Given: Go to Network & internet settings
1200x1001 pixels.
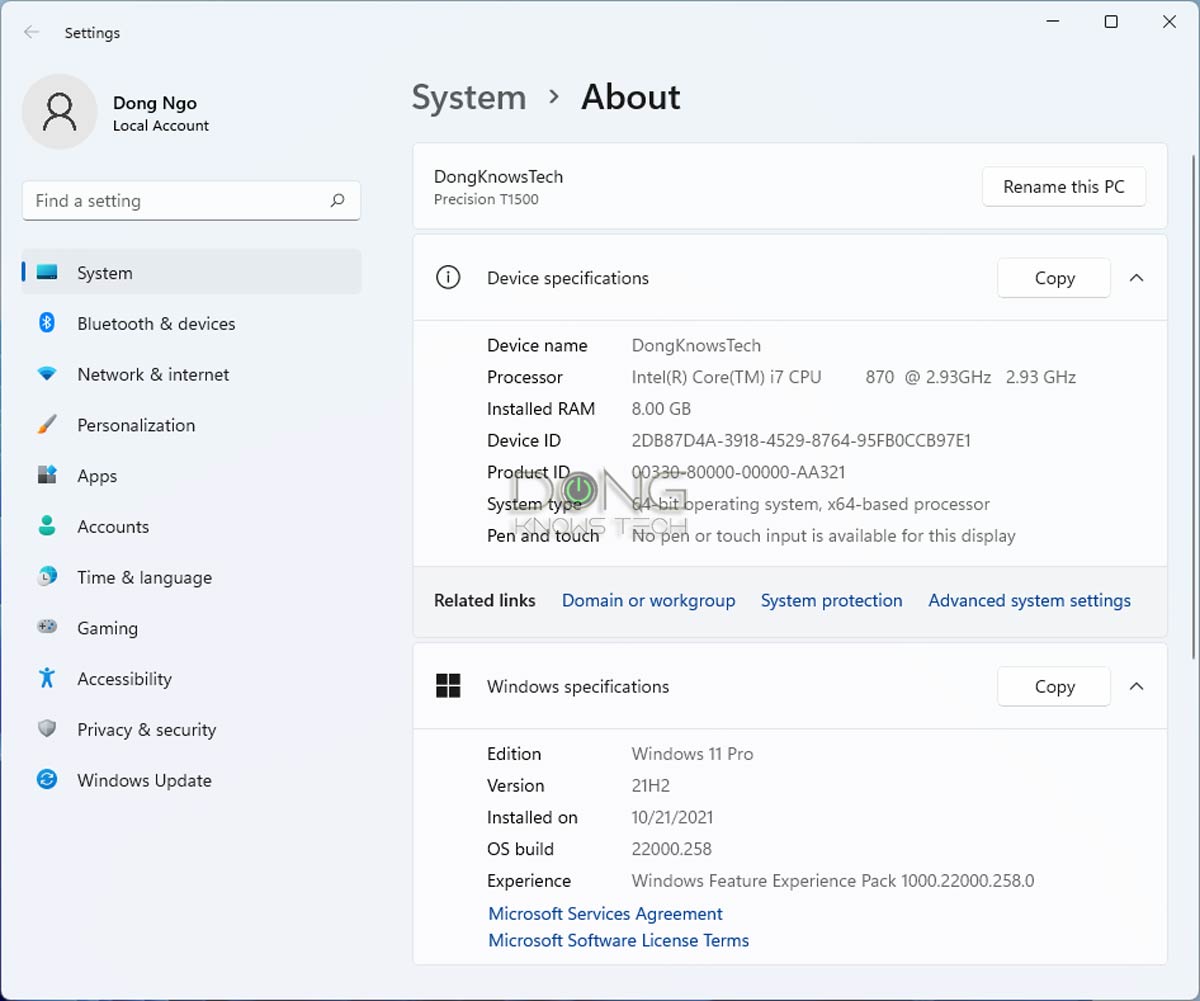Looking at the screenshot, I should pos(191,374).
